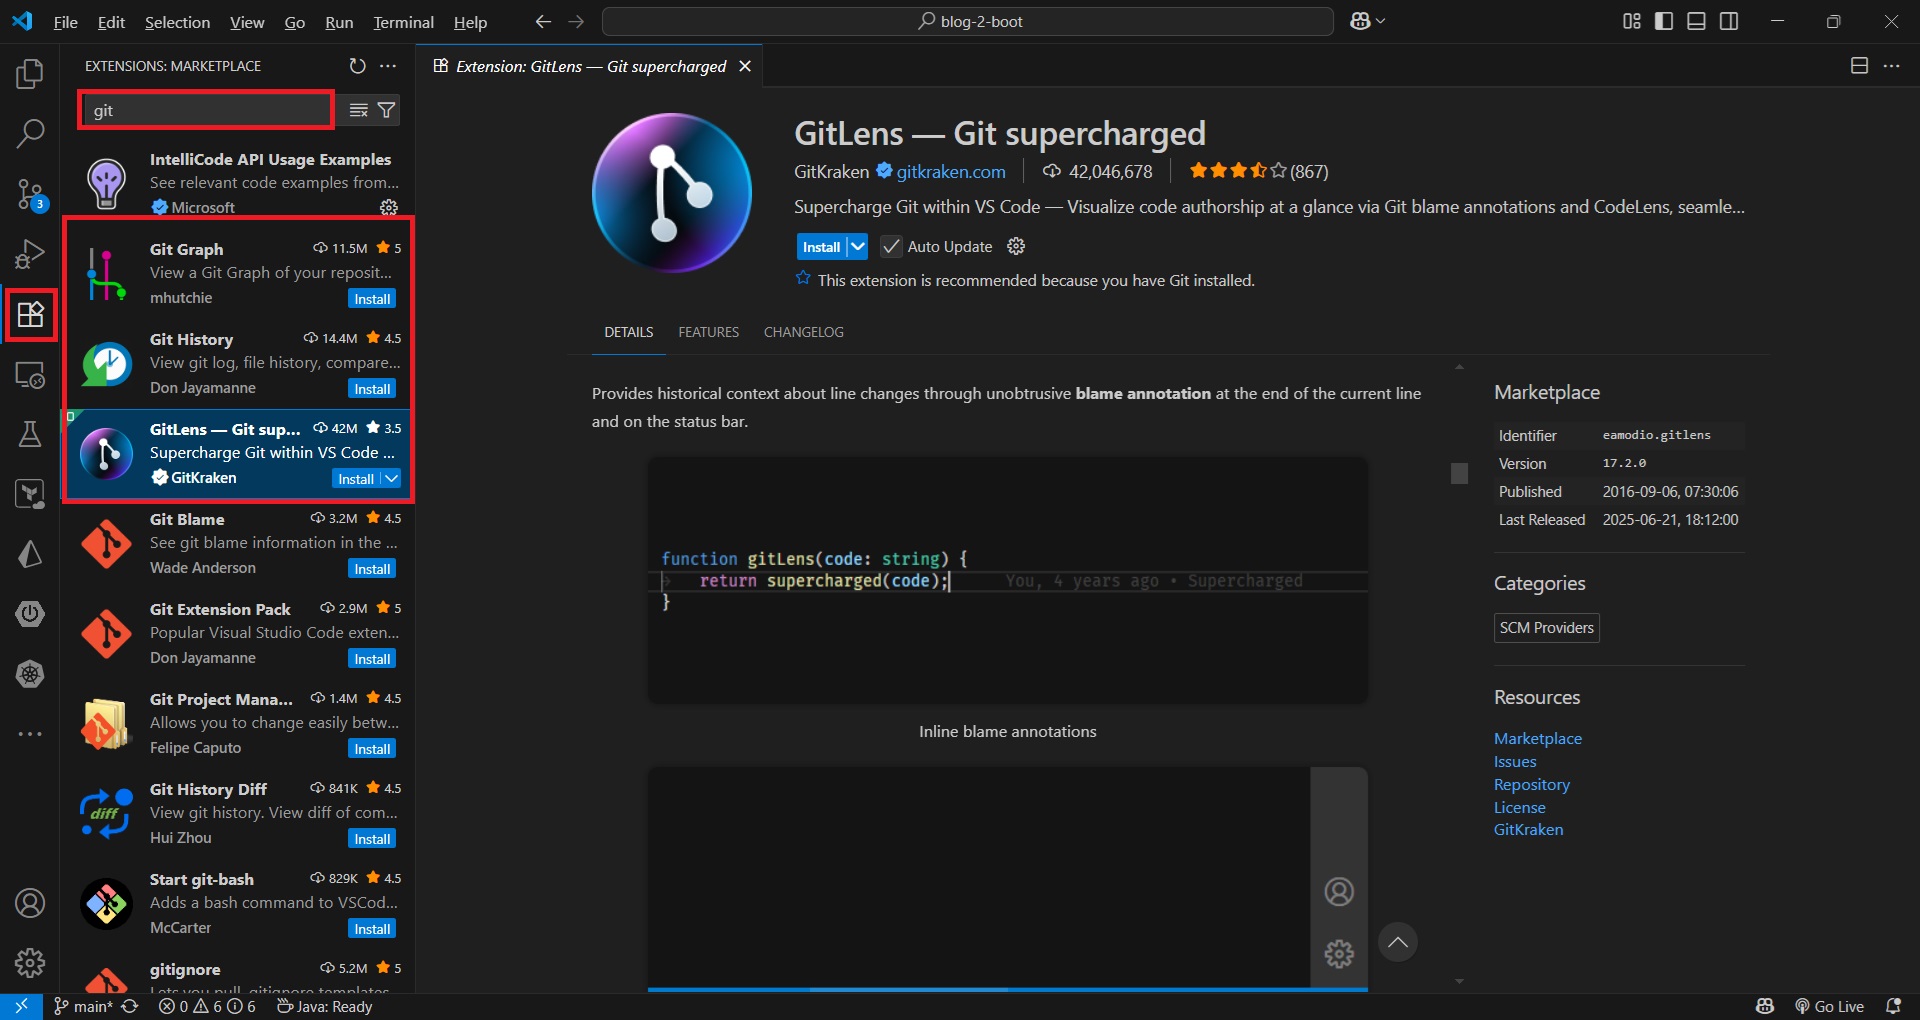The height and width of the screenshot is (1020, 1920).
Task: Open the blog-2-boot command center search
Action: pyautogui.click(x=968, y=21)
